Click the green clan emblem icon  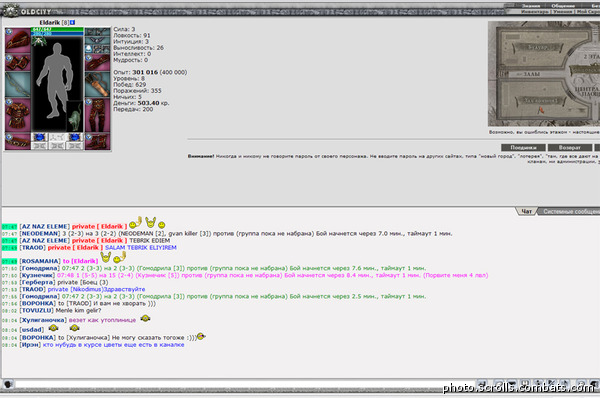click(38, 41)
